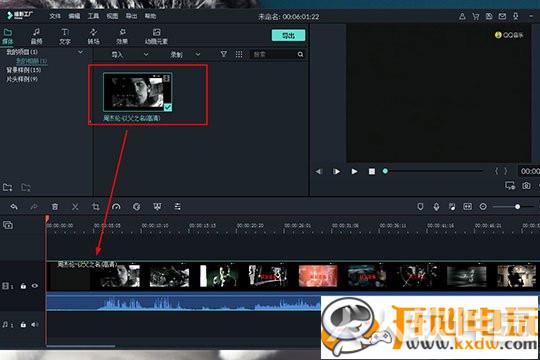Select the video clip on the timeline
Viewport: 540px width, 360px height.
pos(293,276)
